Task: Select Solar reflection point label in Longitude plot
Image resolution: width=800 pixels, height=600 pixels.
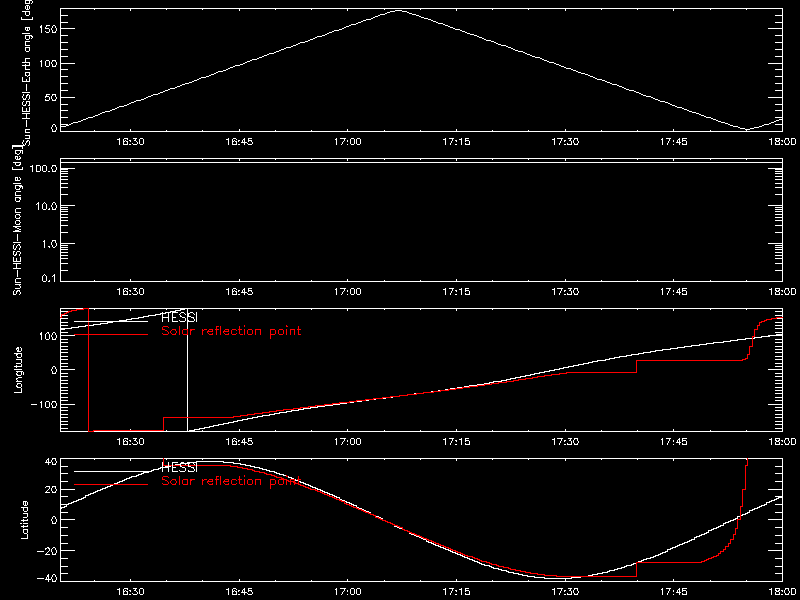Action: pos(231,332)
